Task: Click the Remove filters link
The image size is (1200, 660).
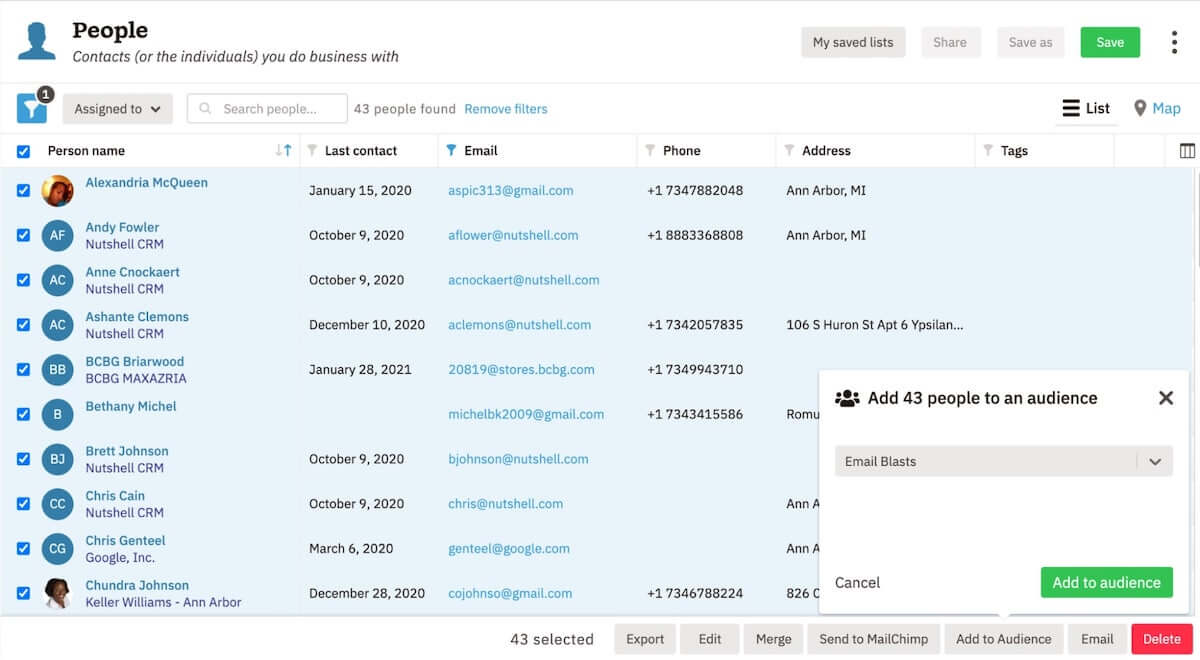Action: click(506, 109)
